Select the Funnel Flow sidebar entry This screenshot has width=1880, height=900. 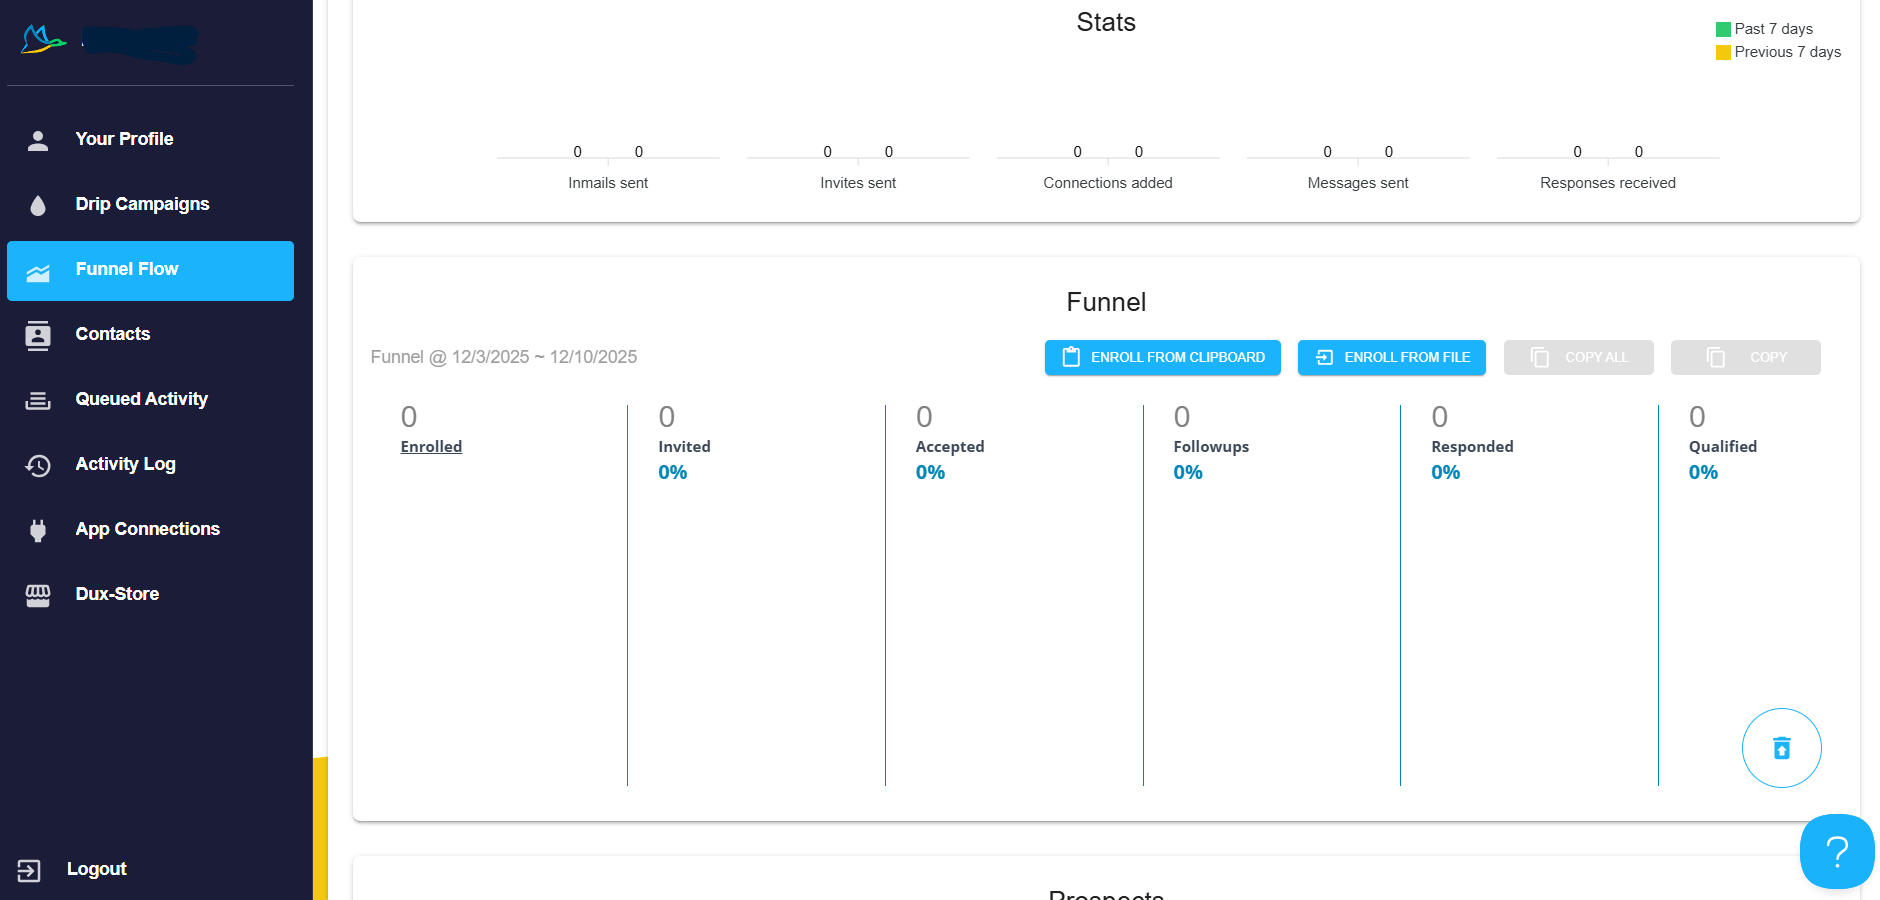click(x=127, y=269)
